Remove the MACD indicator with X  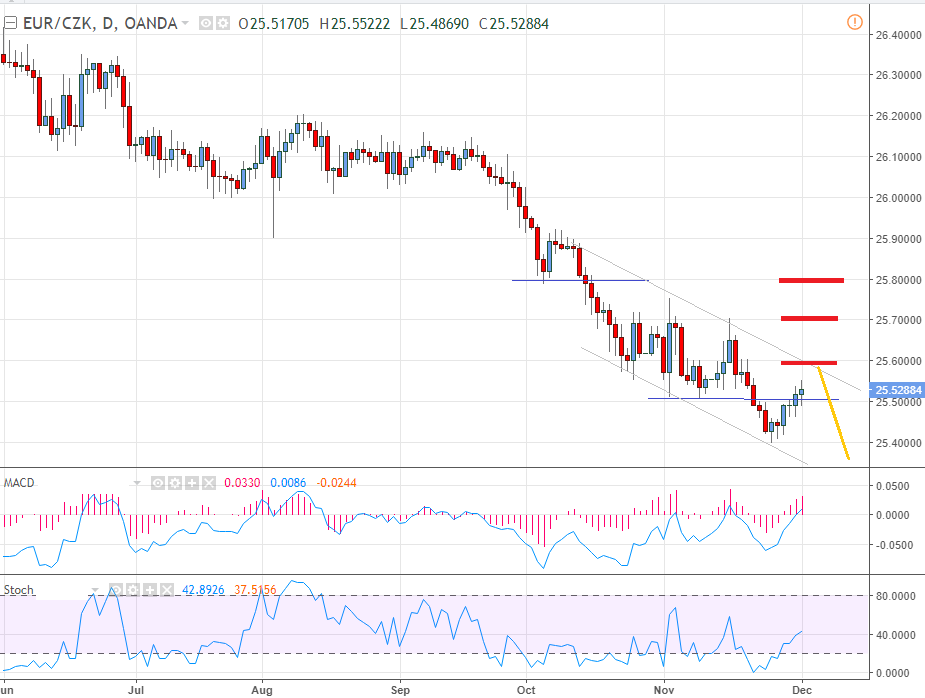tap(209, 483)
